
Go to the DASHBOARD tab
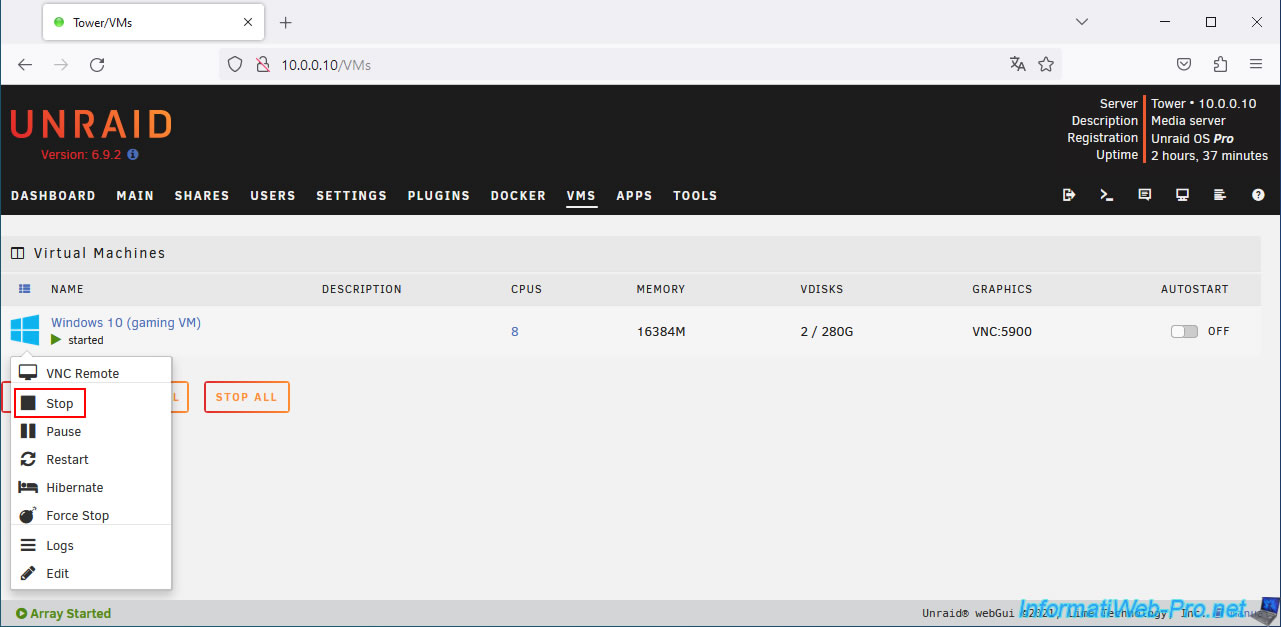(x=53, y=196)
